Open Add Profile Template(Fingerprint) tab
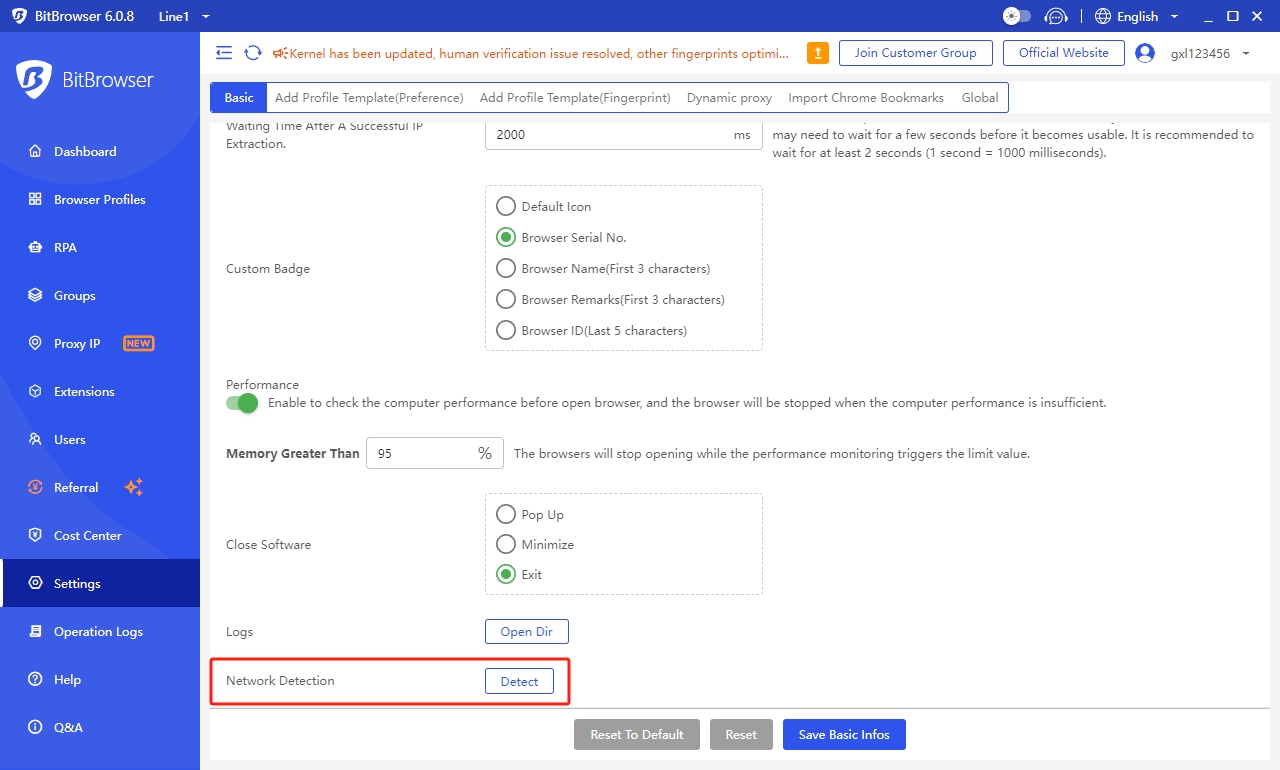Screen dimensions: 1280x770 [575, 98]
